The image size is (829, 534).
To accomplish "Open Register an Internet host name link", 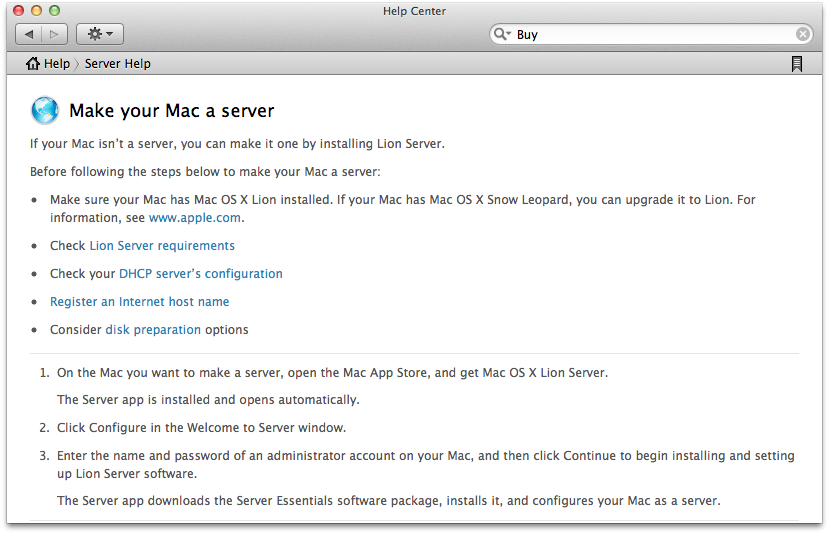I will tap(140, 302).
